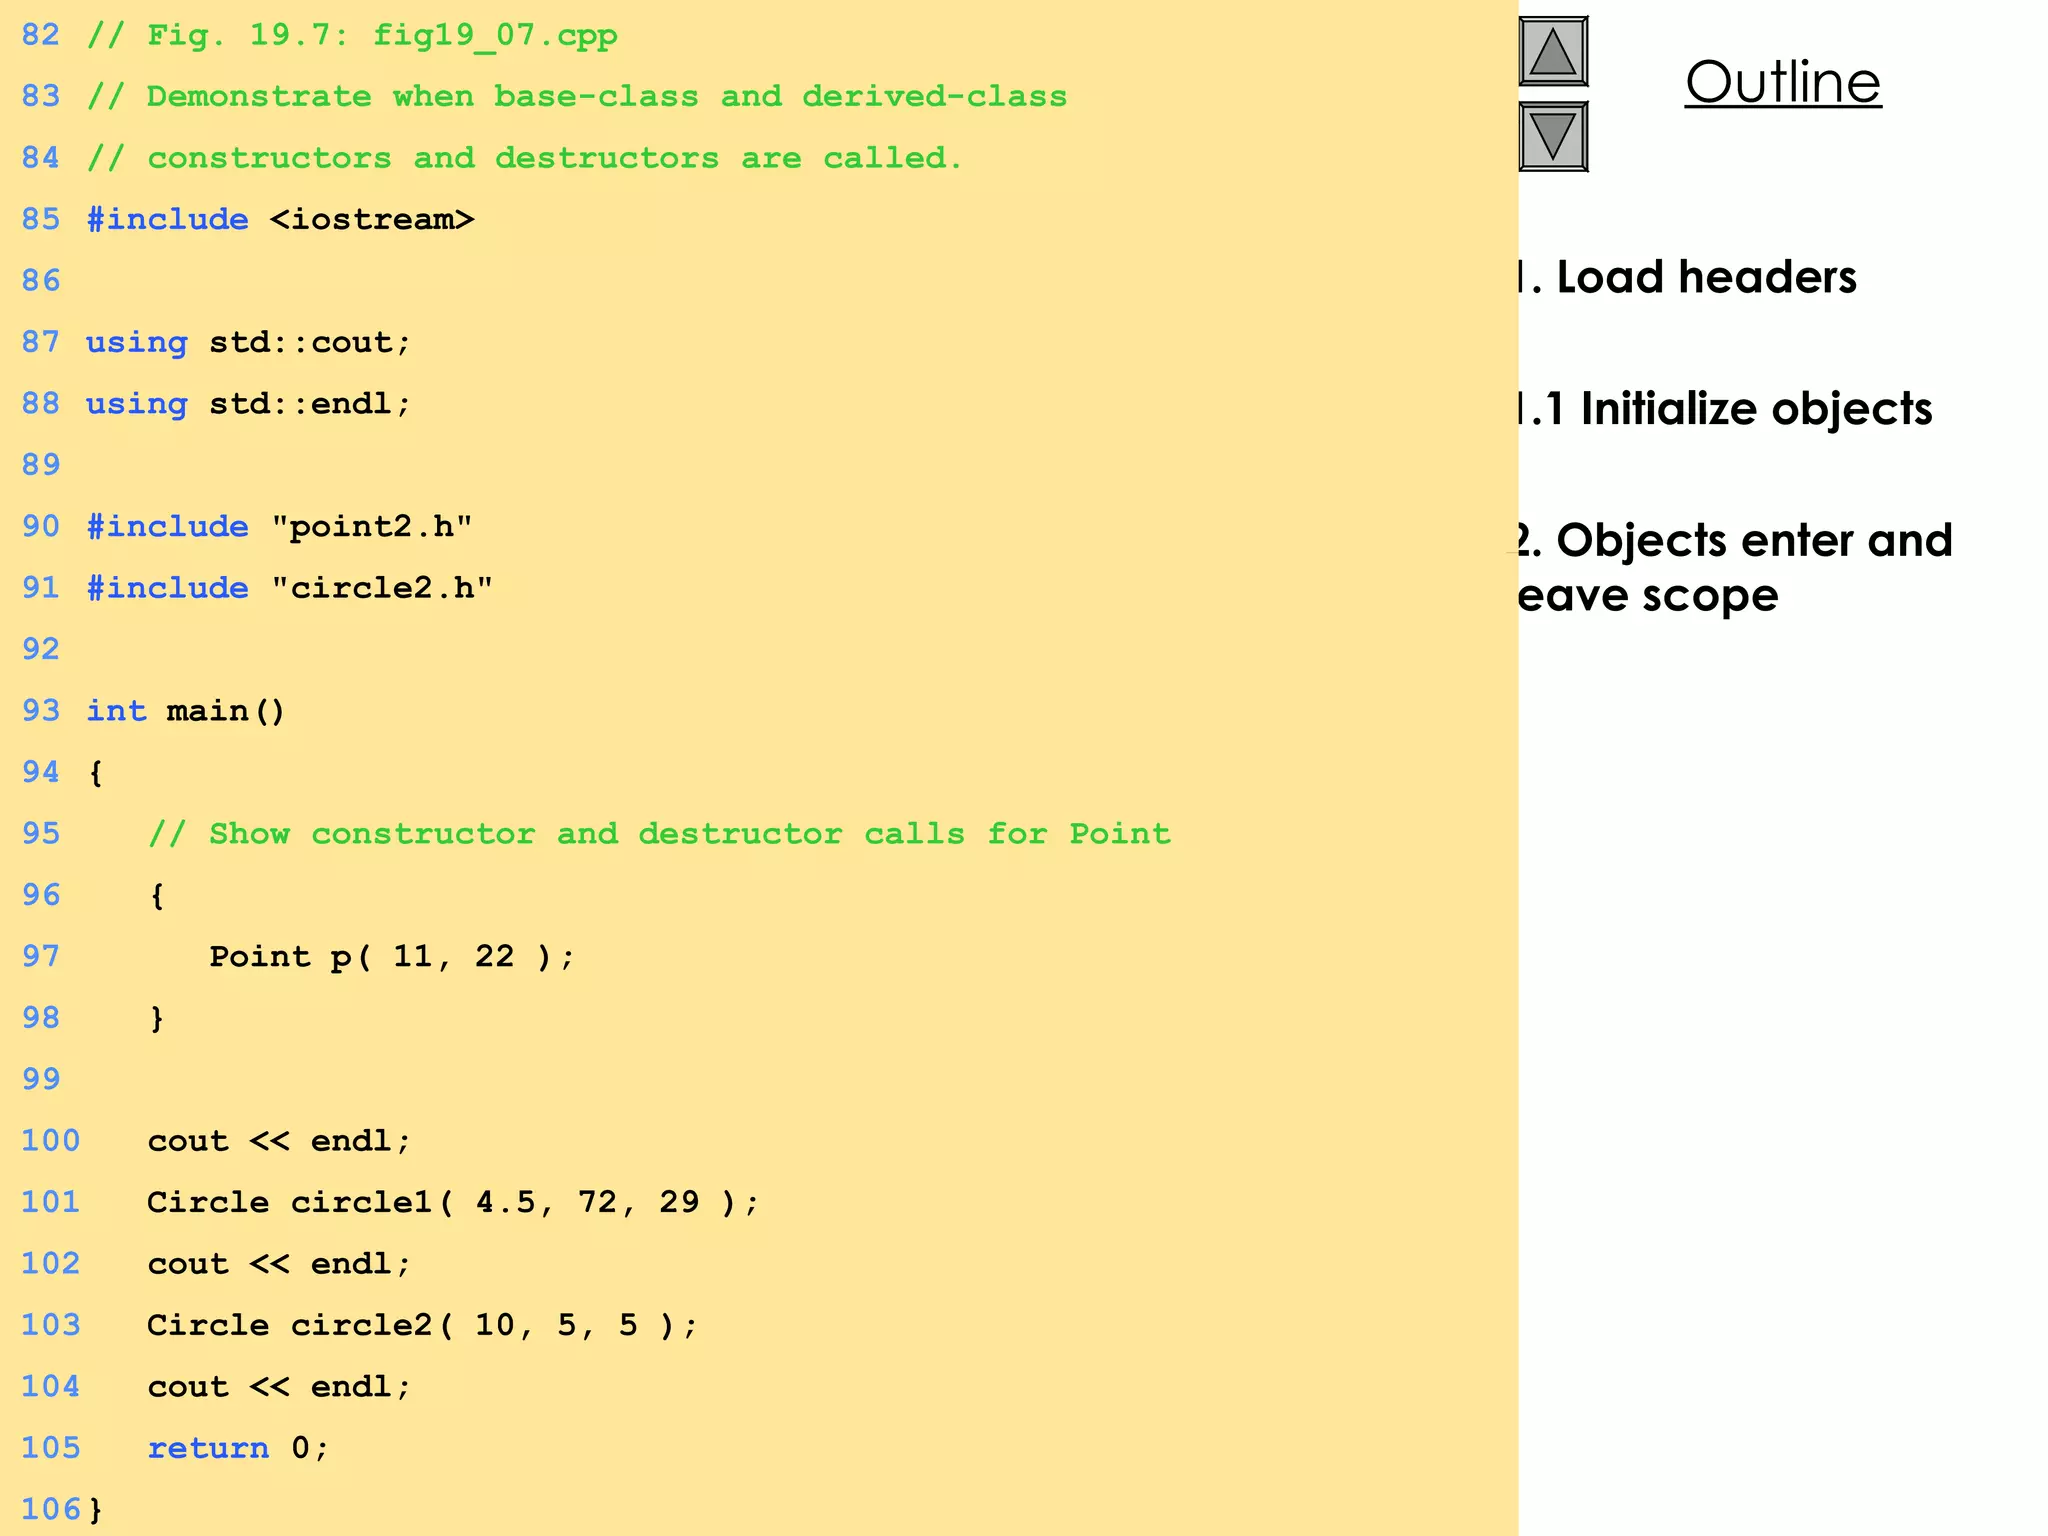Click the line '#include "point2.h"'
The height and width of the screenshot is (1536, 2048).
(279, 526)
